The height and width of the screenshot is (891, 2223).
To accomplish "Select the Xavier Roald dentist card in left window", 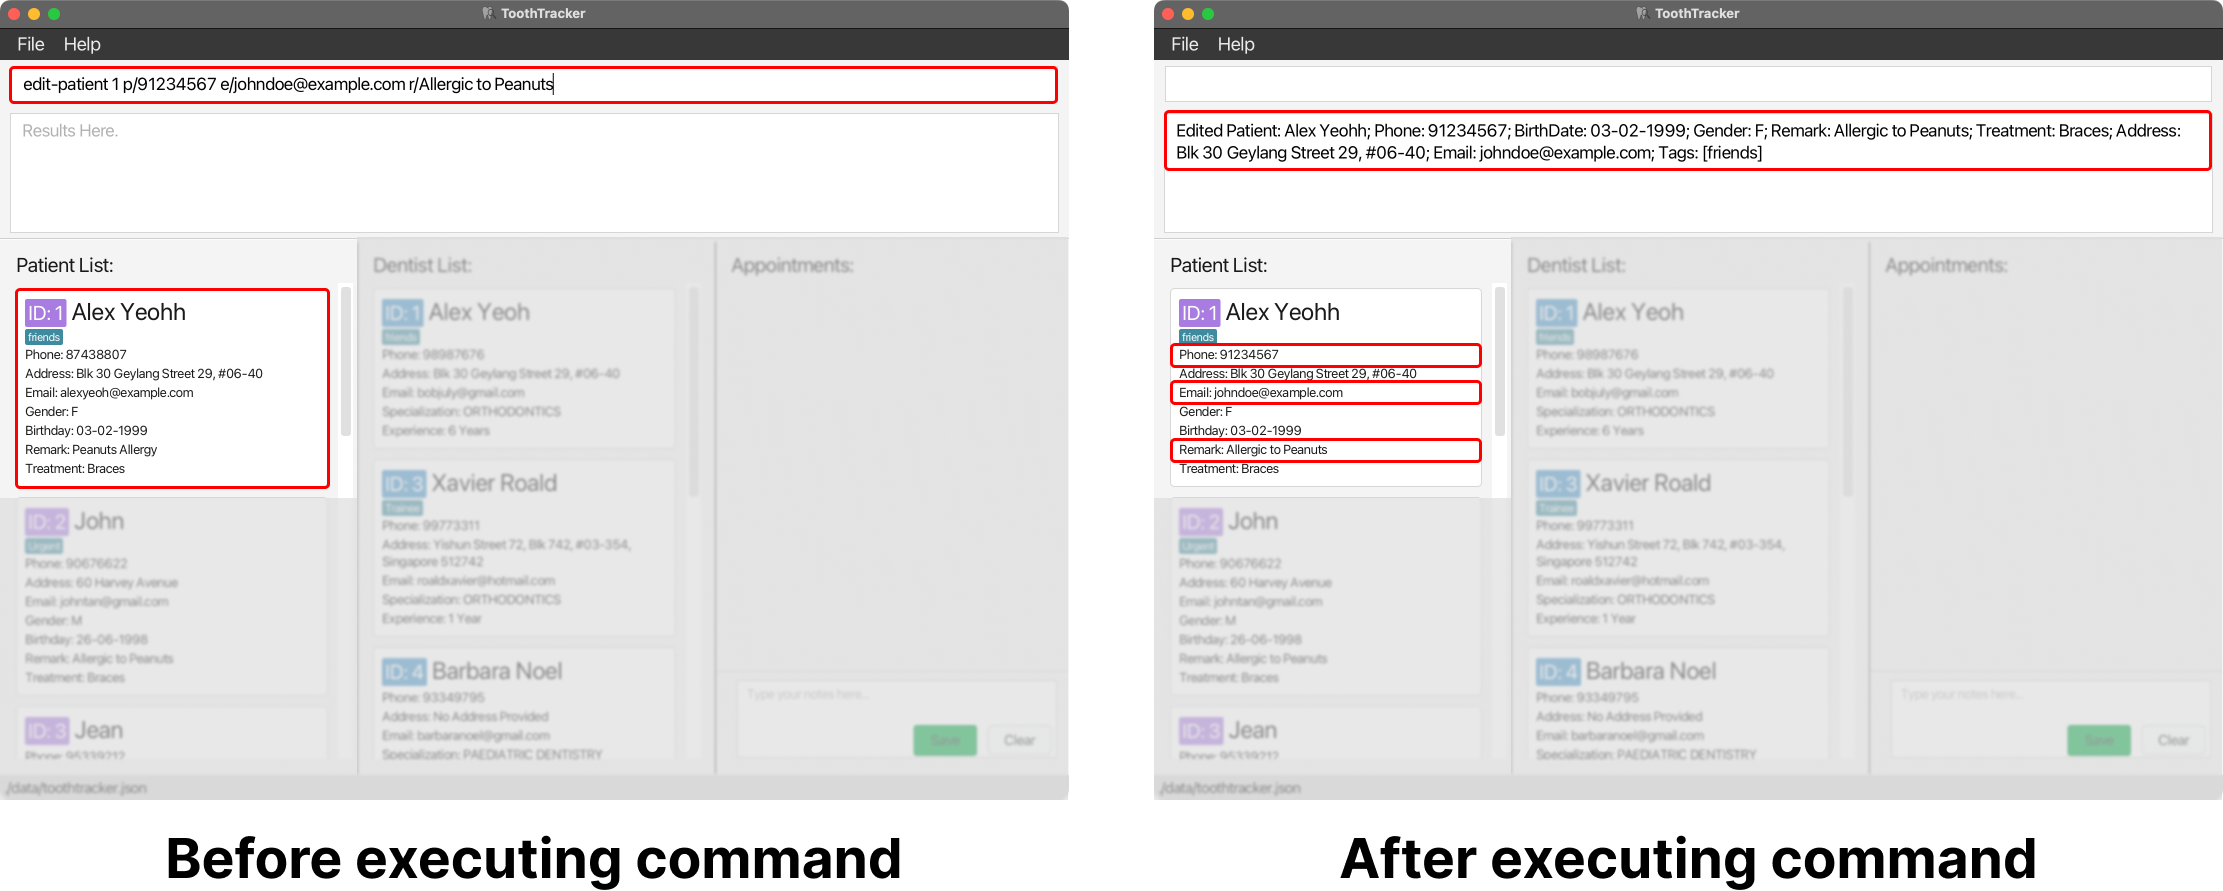I will tap(525, 548).
